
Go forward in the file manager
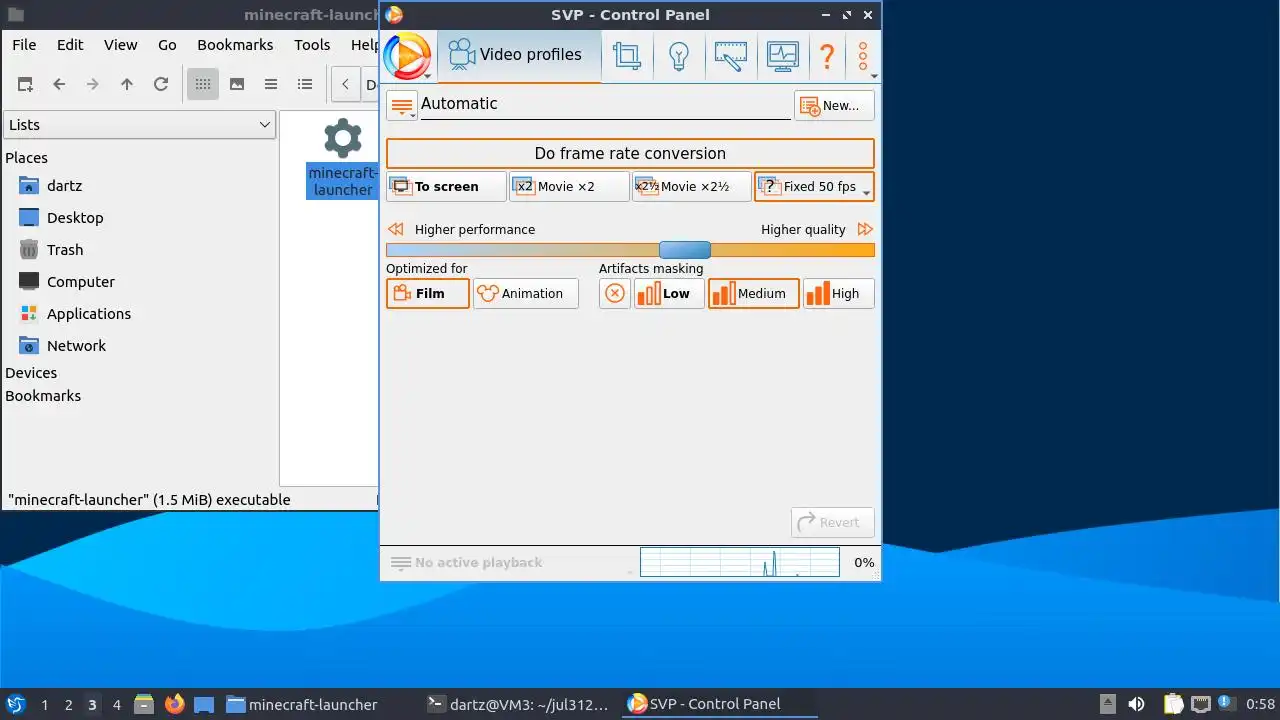(x=93, y=84)
